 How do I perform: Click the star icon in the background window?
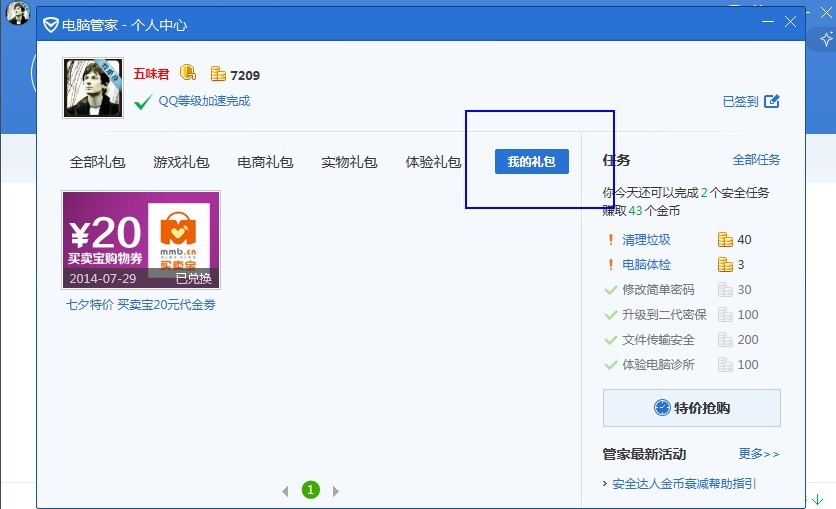click(x=826, y=39)
